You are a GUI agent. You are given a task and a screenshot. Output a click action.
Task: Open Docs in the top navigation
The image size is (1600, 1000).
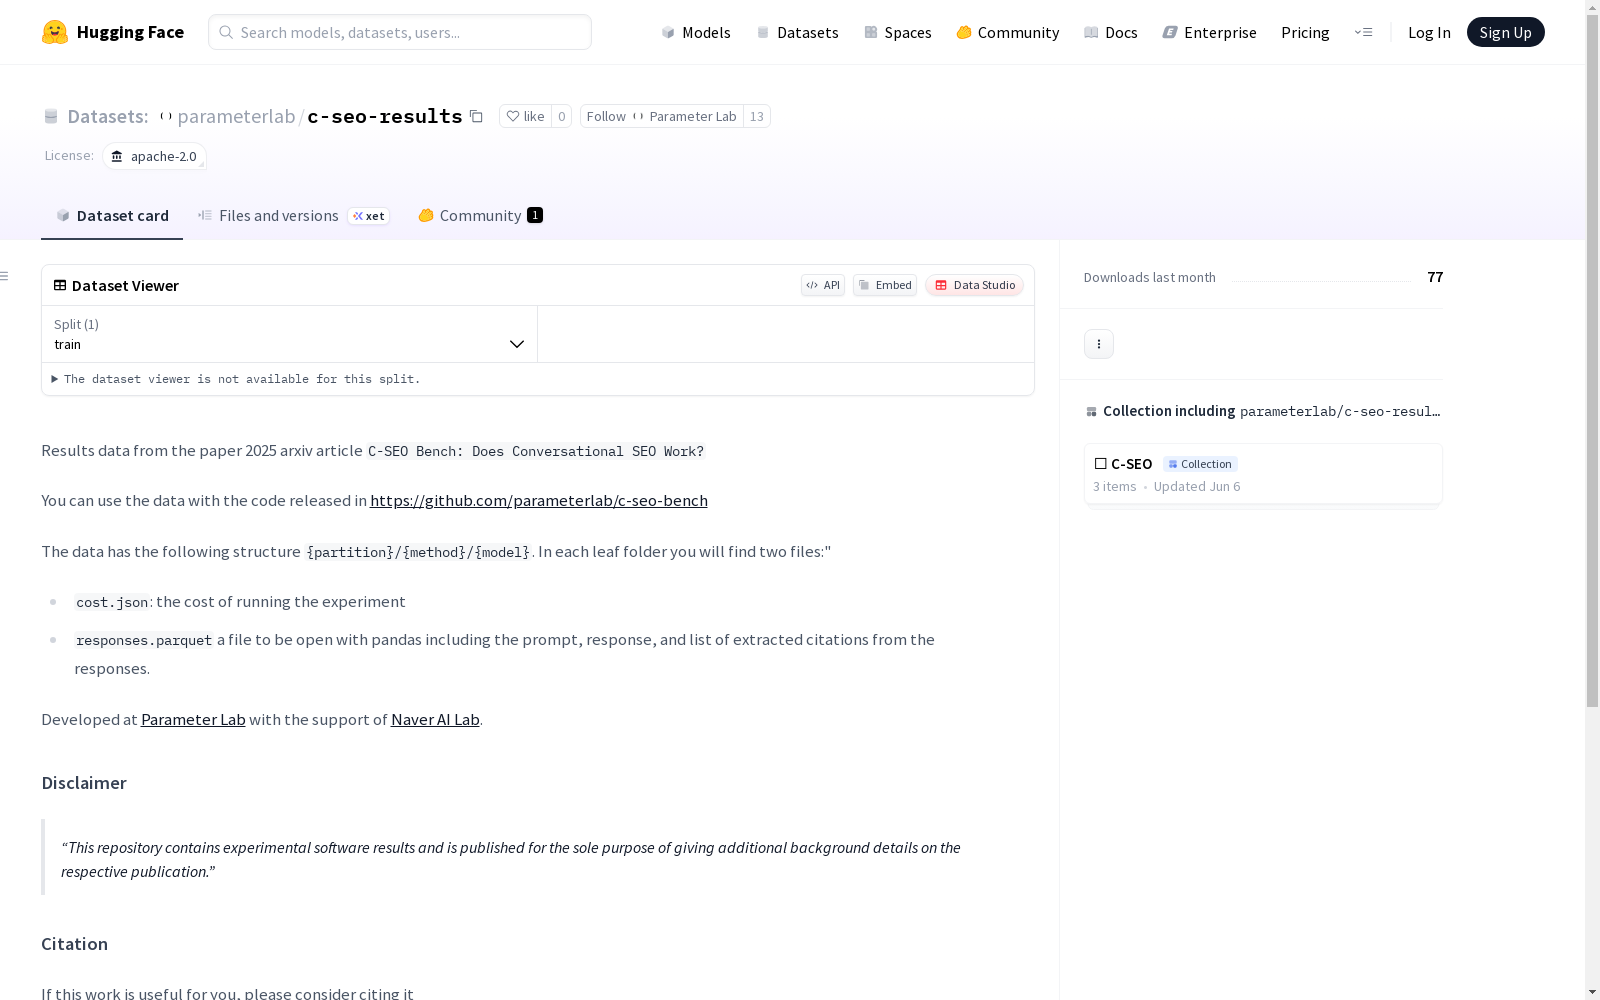(x=1111, y=32)
